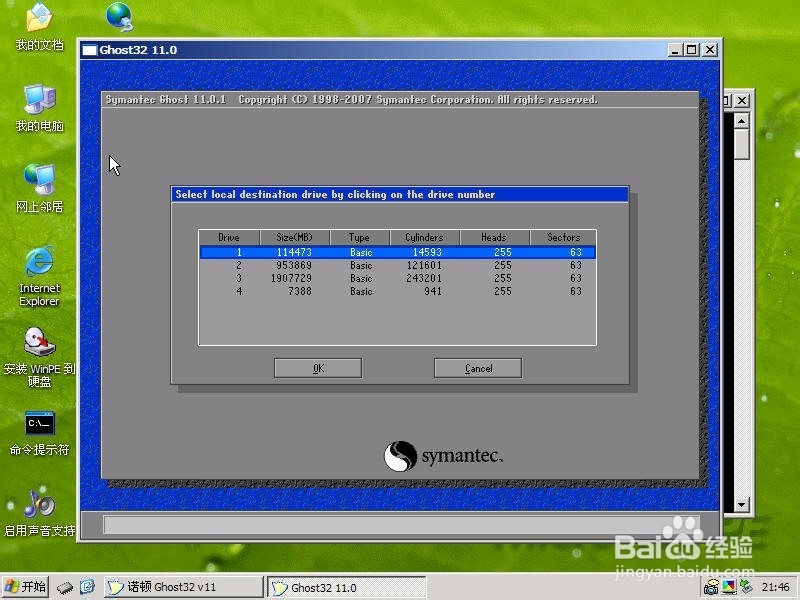Select drive 2 row with 953869 MB
The height and width of the screenshot is (600, 800).
[x=397, y=265]
